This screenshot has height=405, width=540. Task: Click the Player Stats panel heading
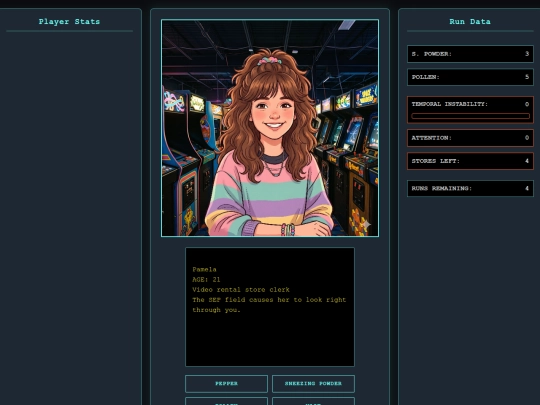pos(69,22)
